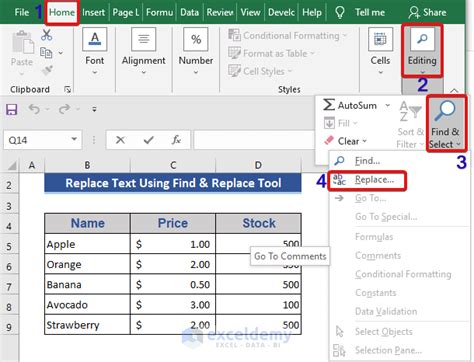This screenshot has width=474, height=362.
Task: Click the AutoSum sigma button
Action: point(350,105)
